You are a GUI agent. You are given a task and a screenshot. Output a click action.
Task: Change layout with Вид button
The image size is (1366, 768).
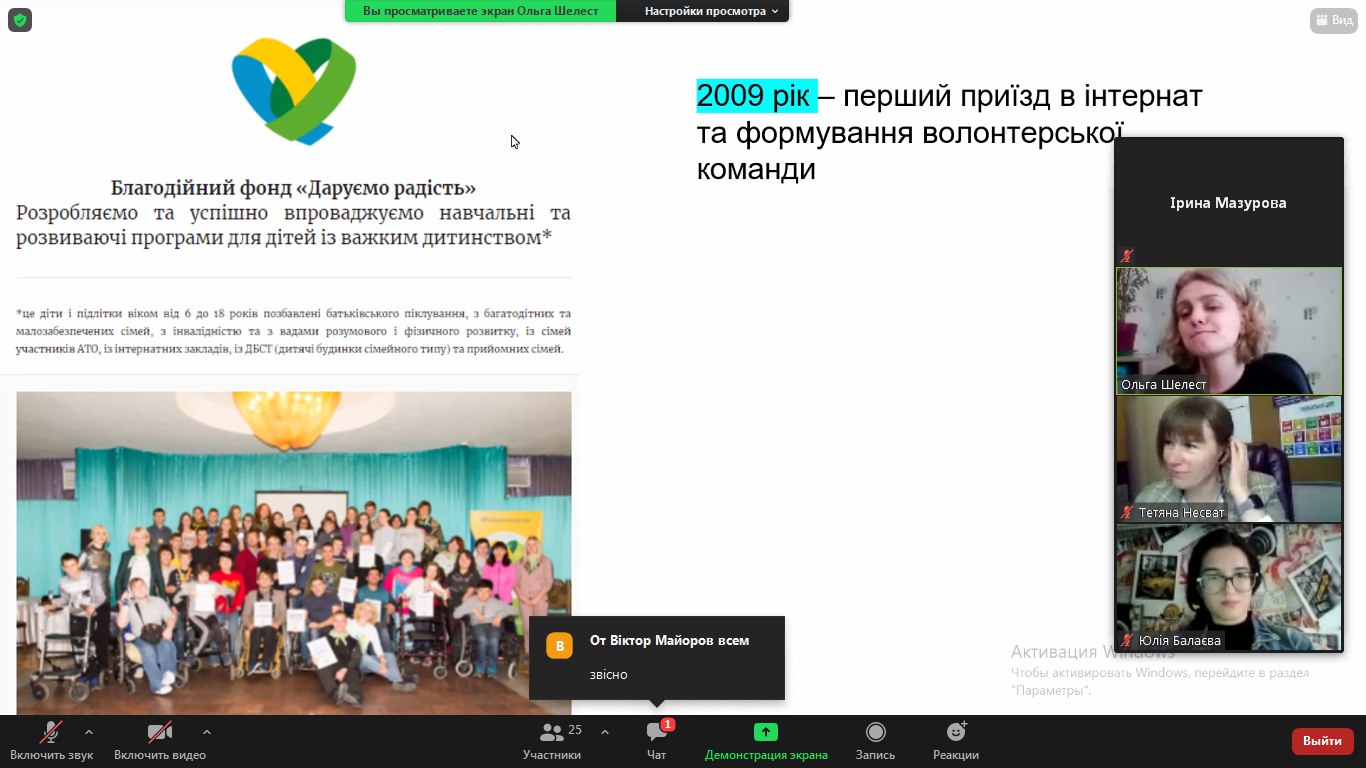tap(1334, 20)
